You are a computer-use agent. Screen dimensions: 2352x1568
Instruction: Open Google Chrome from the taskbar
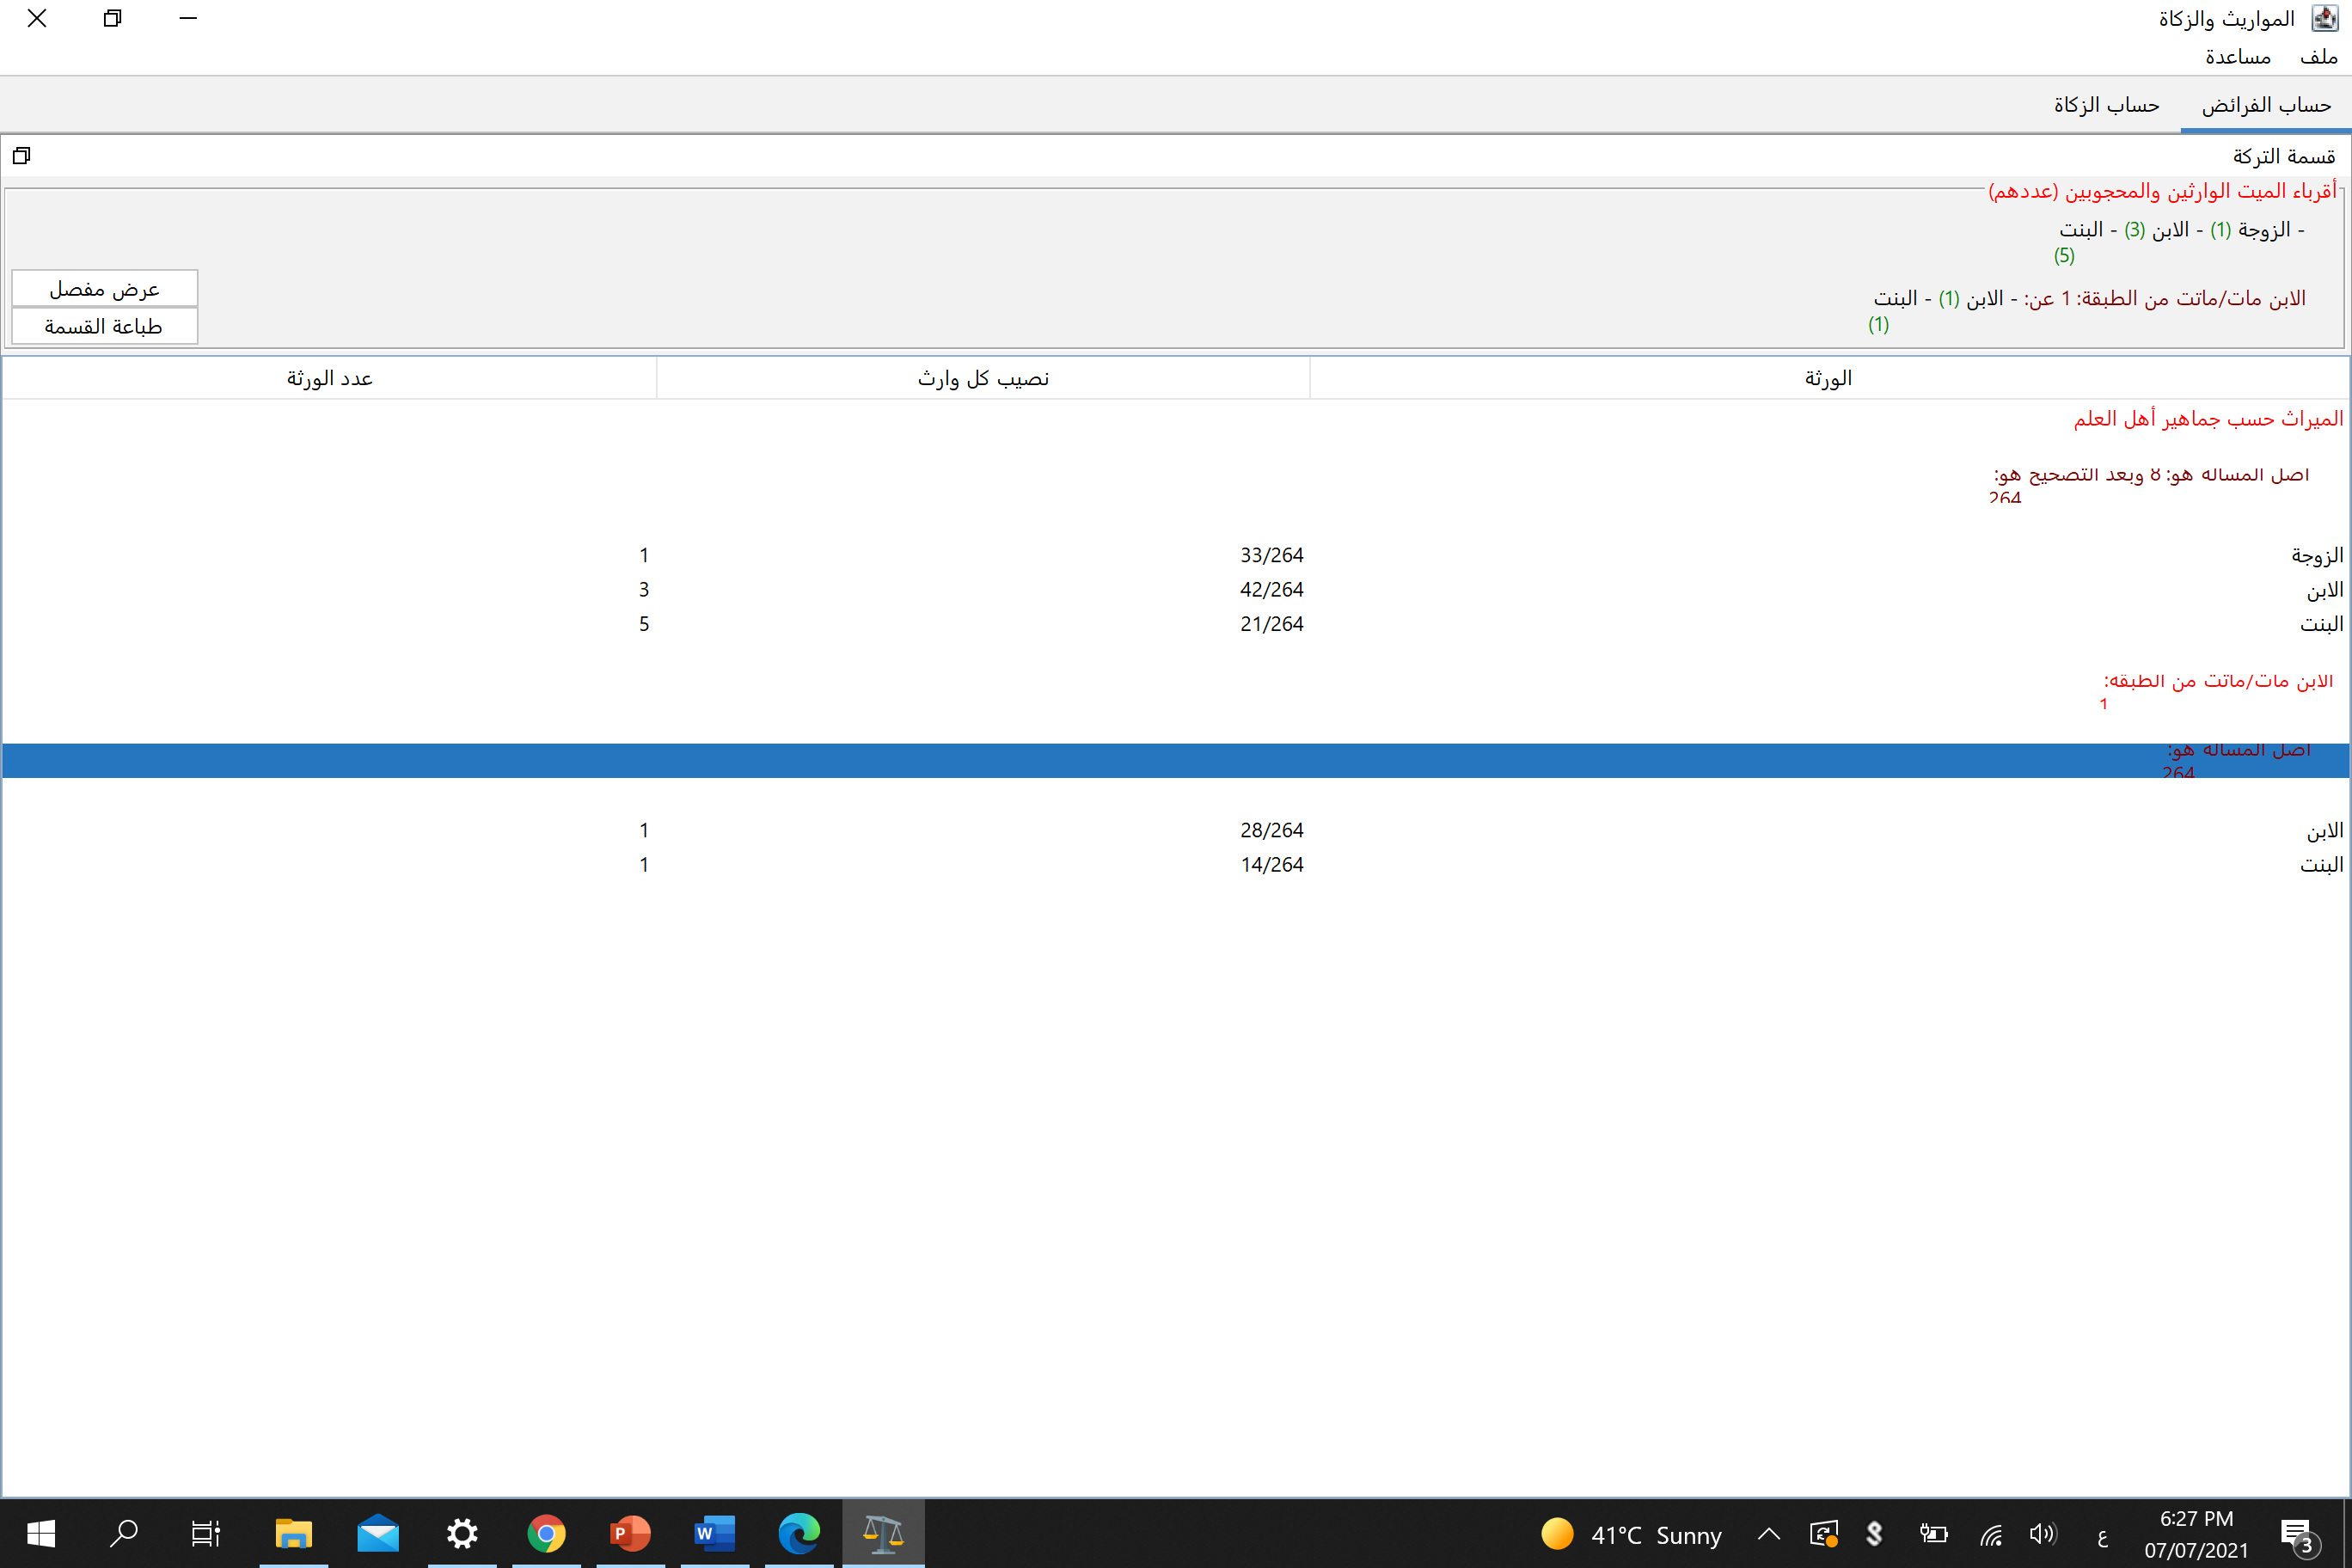546,1533
